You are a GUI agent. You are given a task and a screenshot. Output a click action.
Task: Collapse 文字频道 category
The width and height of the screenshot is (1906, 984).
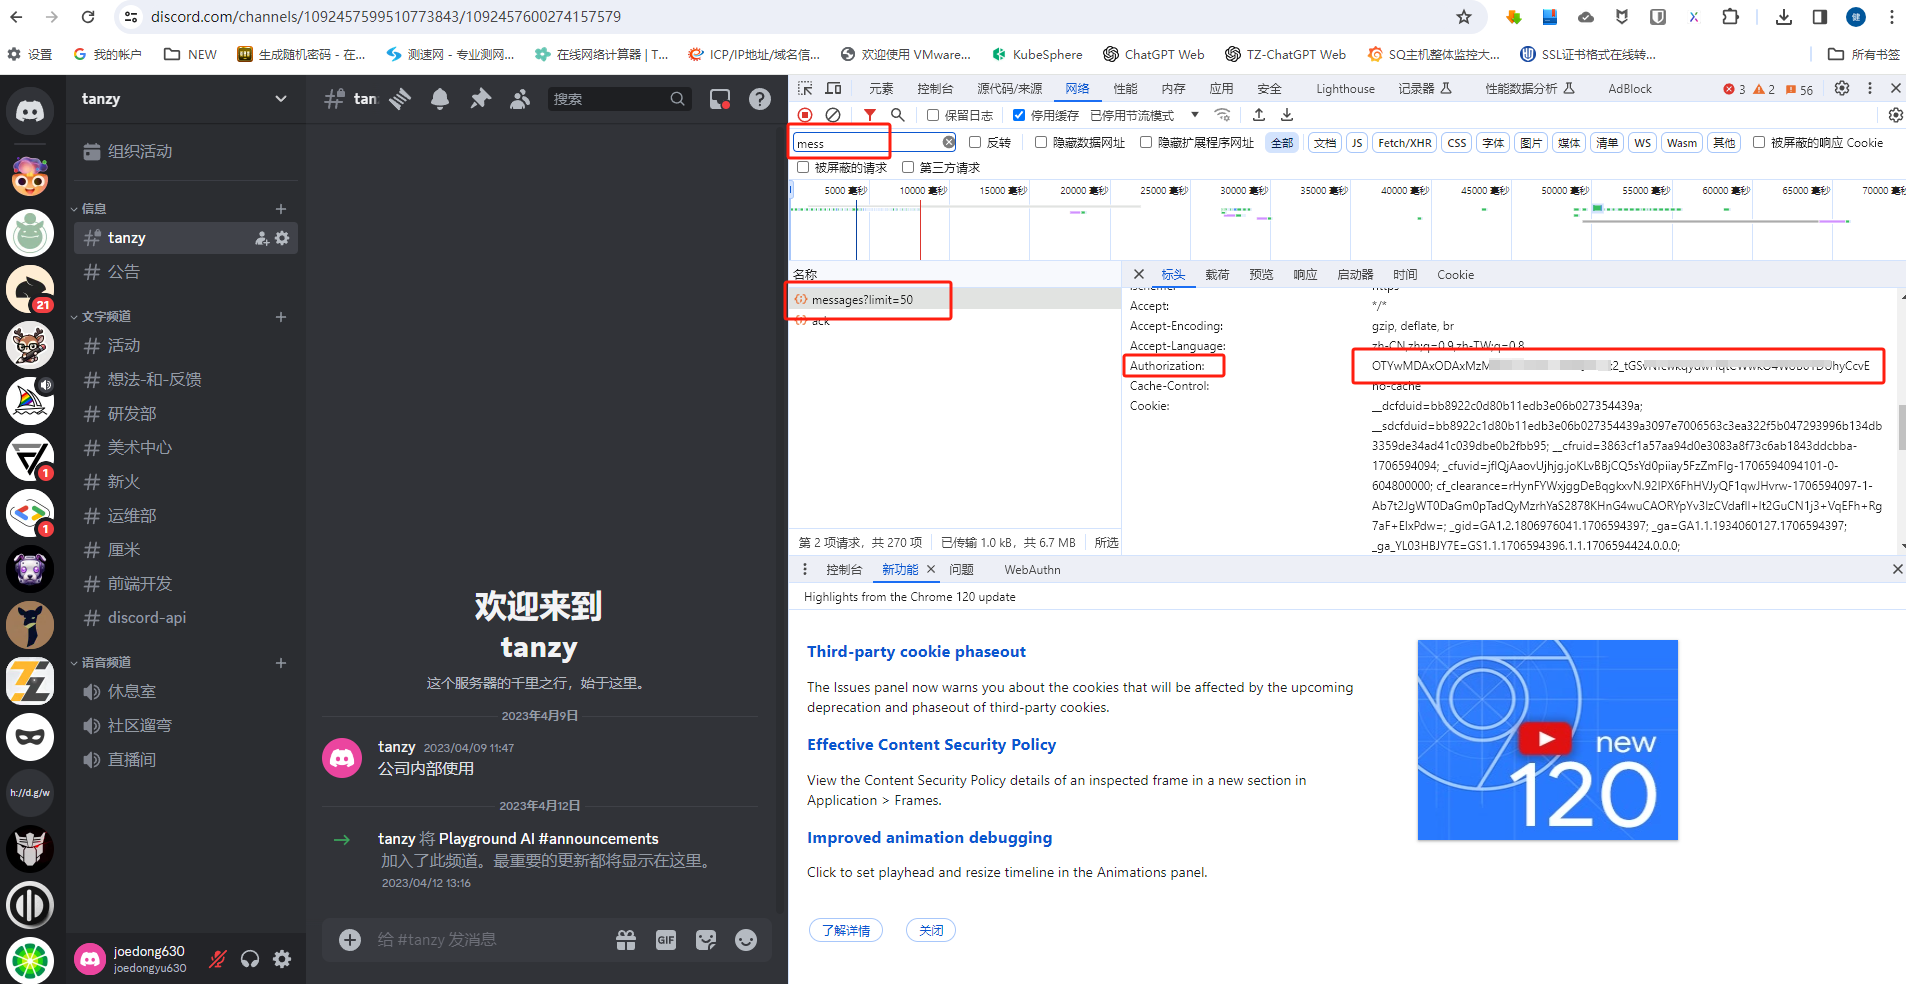(x=100, y=317)
